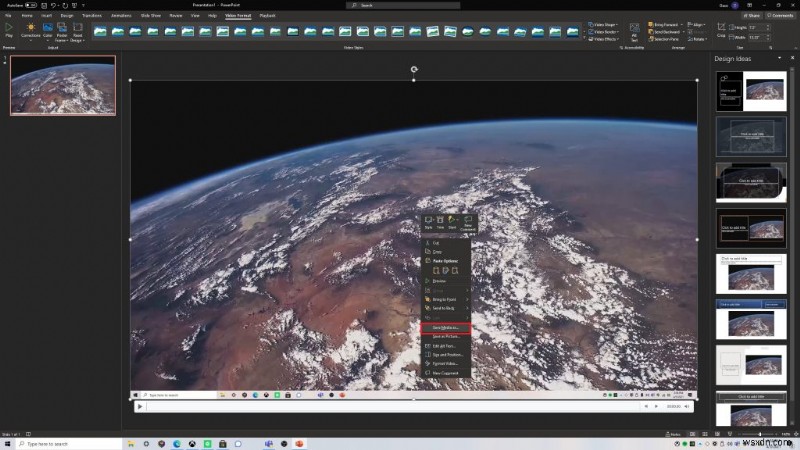Image resolution: width=800 pixels, height=450 pixels.
Task: Open Design Ideas pane options dropdown
Action: [779, 58]
